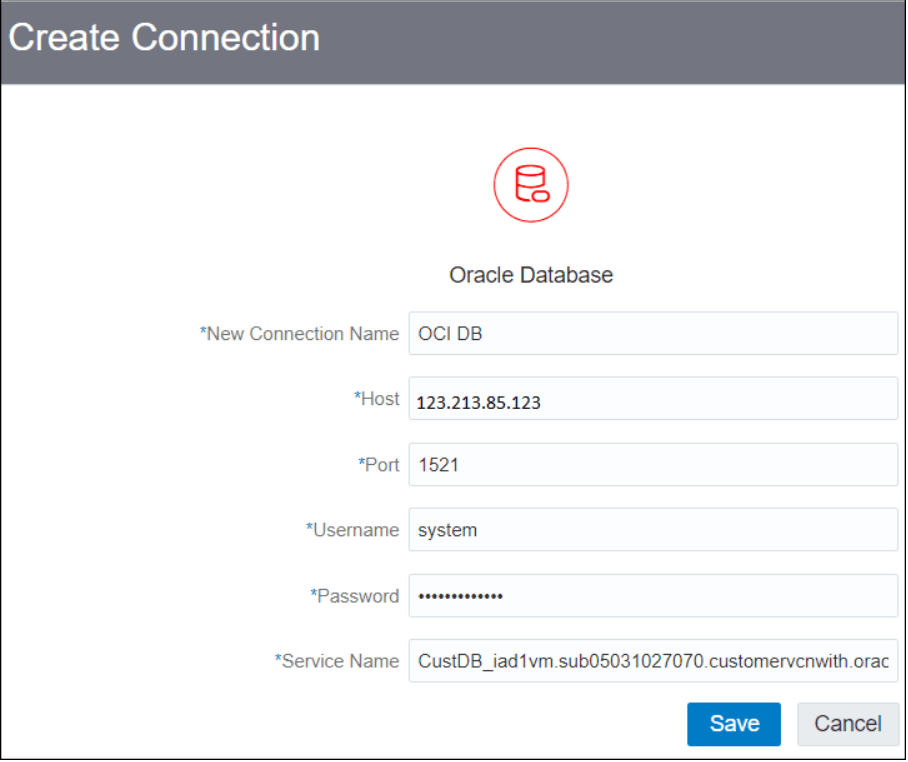Screen dimensions: 908x762
Task: Click the Oracle Database label under icon
Action: pyautogui.click(x=531, y=275)
